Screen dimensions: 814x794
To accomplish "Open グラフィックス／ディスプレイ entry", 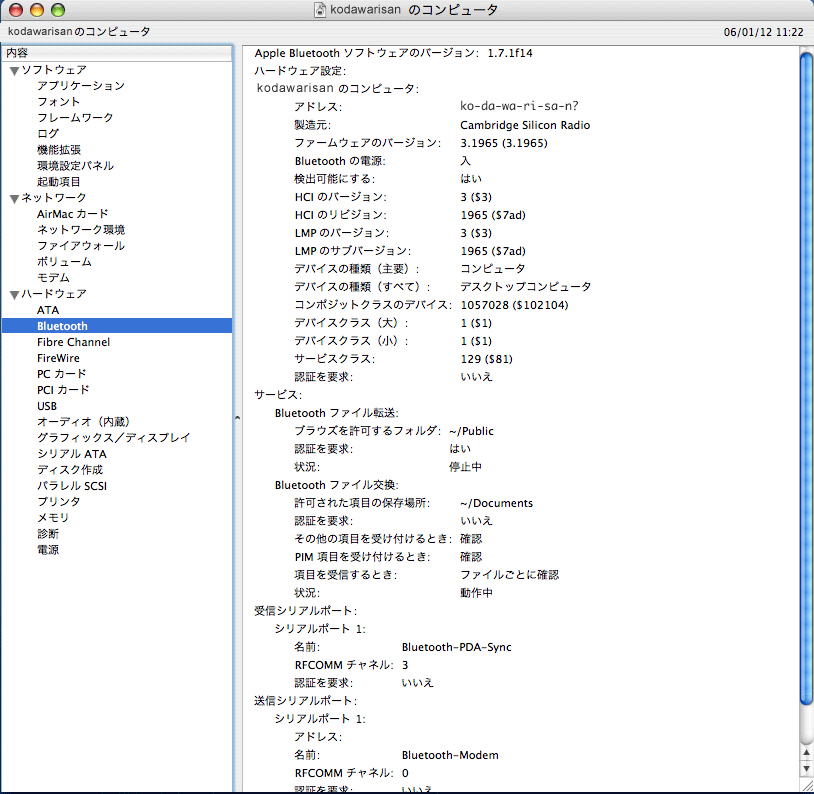I will [x=113, y=438].
